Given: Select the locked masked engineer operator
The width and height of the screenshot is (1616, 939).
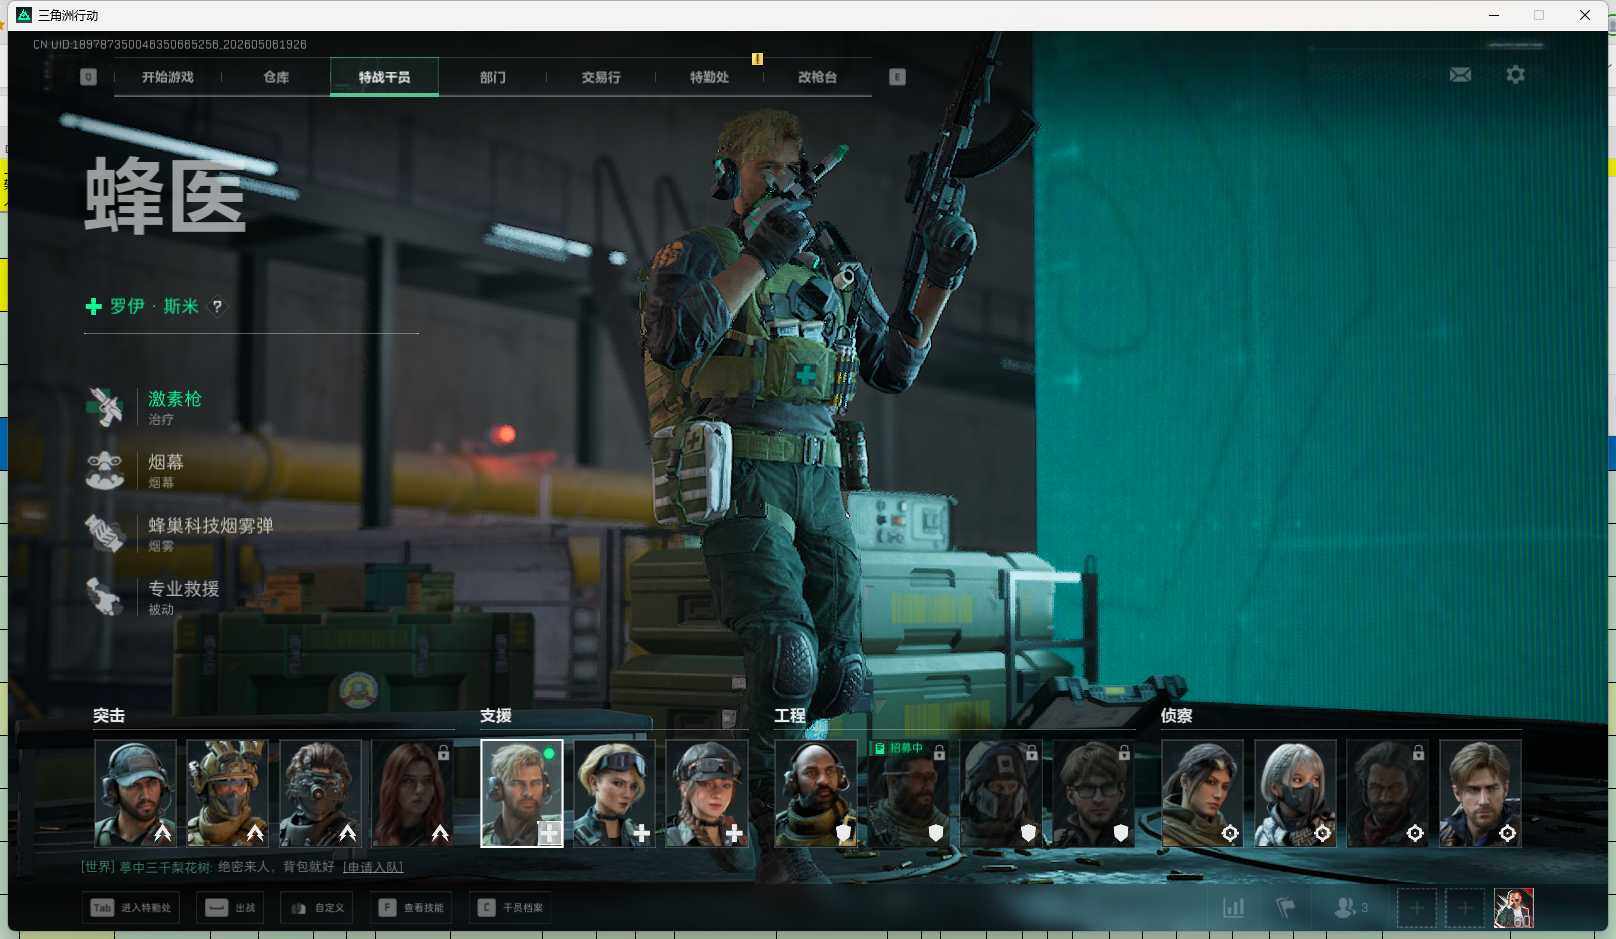Looking at the screenshot, I should (x=1001, y=793).
